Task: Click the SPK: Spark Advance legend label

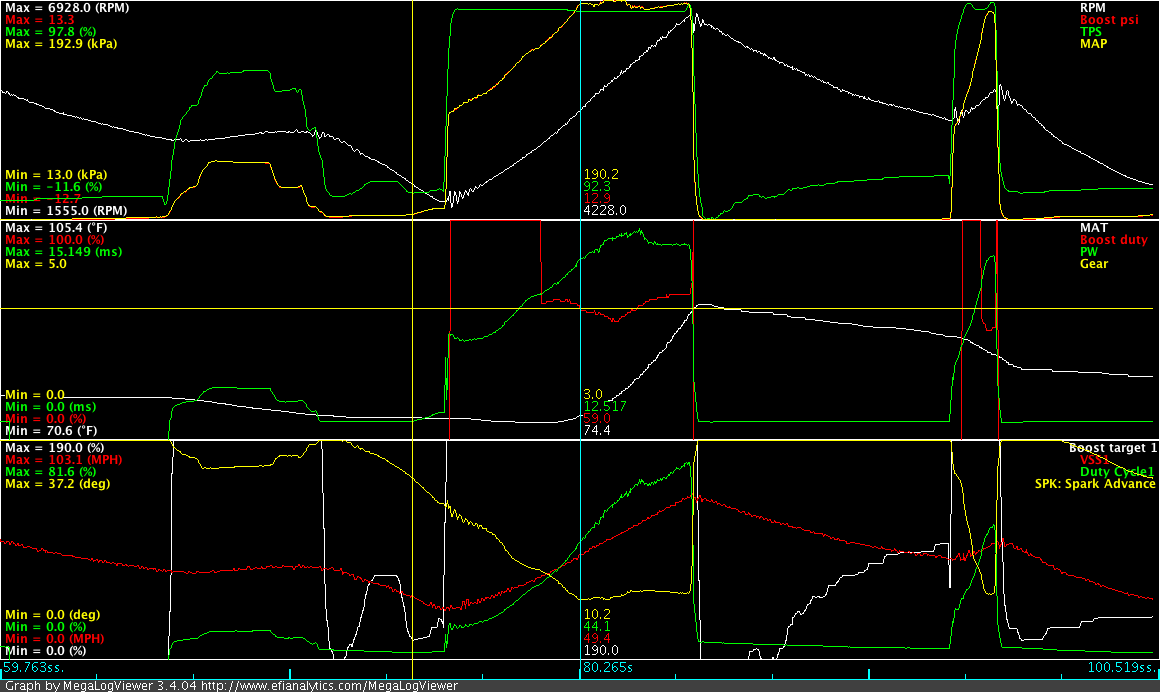Action: pyautogui.click(x=1094, y=483)
